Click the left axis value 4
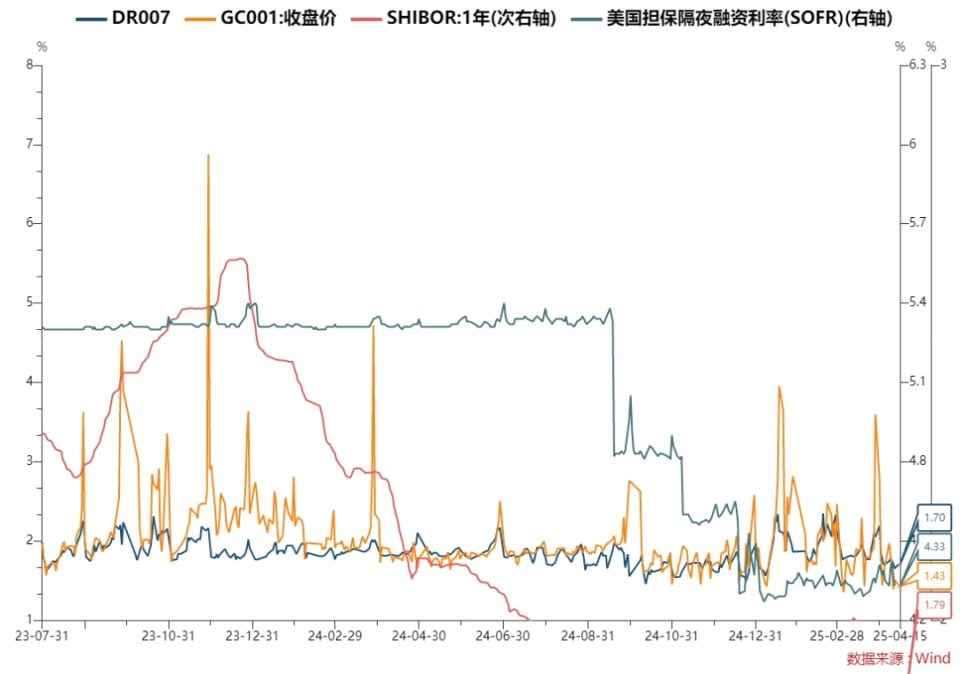 click(x=29, y=381)
